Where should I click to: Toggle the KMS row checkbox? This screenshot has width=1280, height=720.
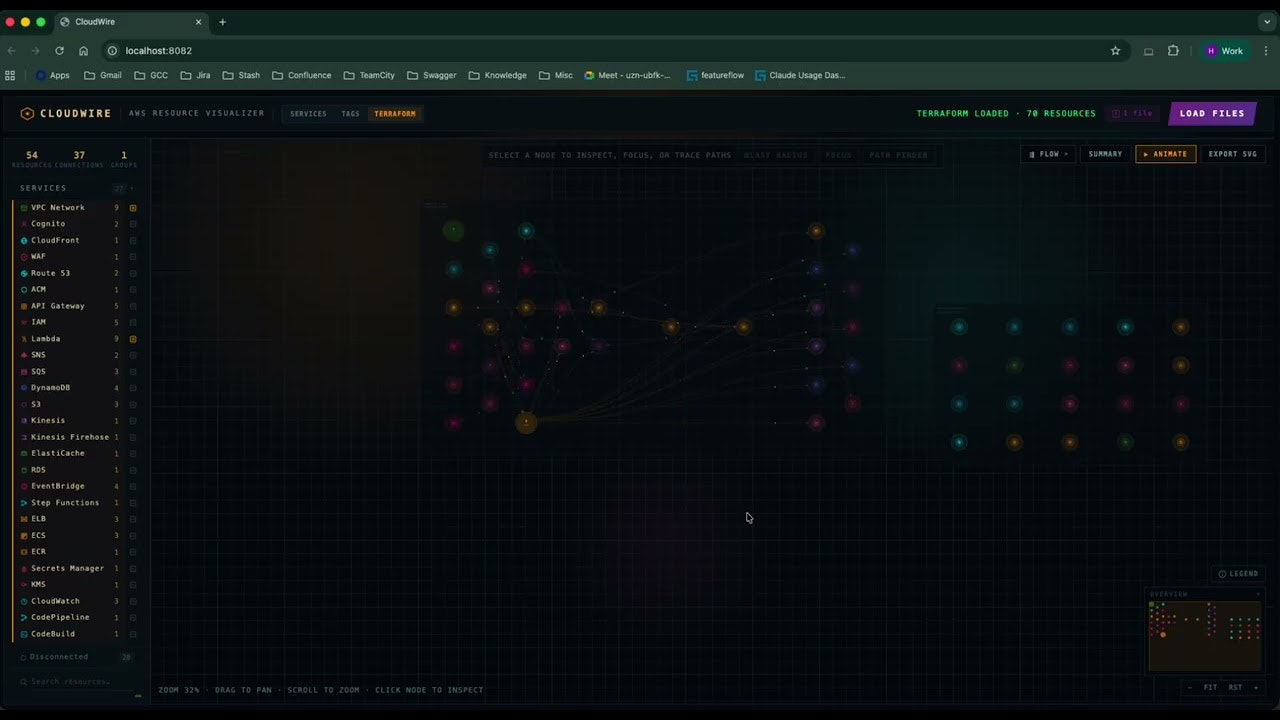[133, 585]
